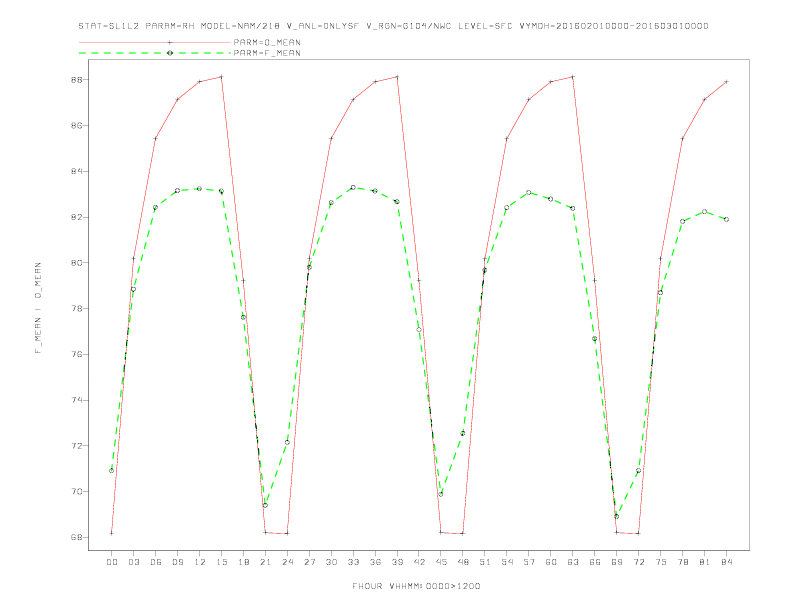Screen dimensions: 792x612
Task: Click the x-axis tick label 00
Action: click(x=112, y=562)
